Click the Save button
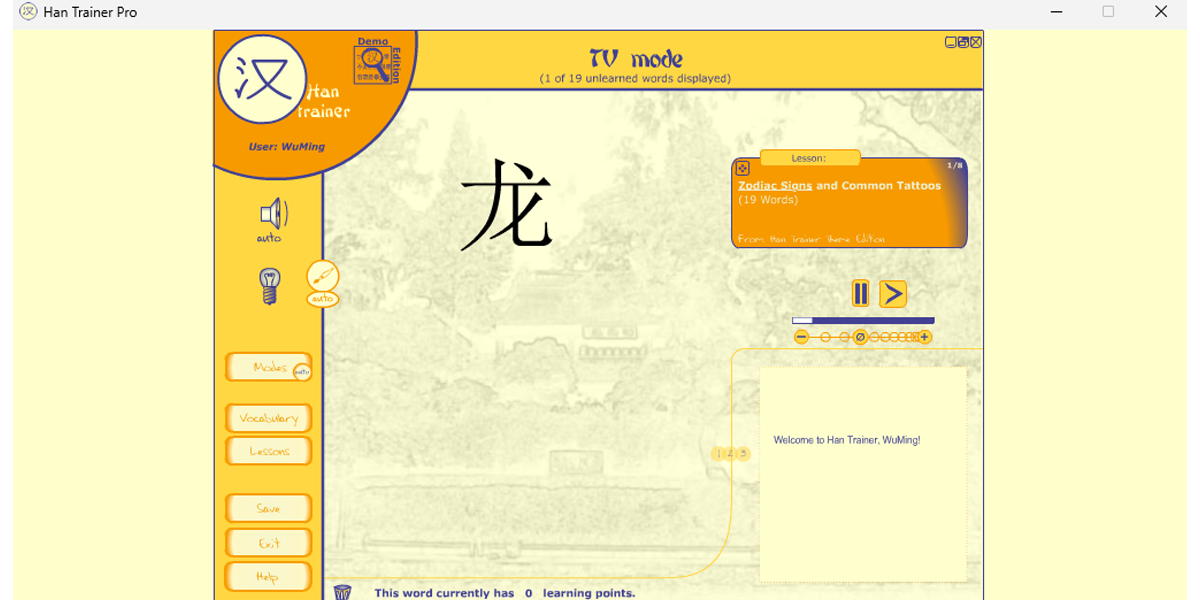 point(267,508)
